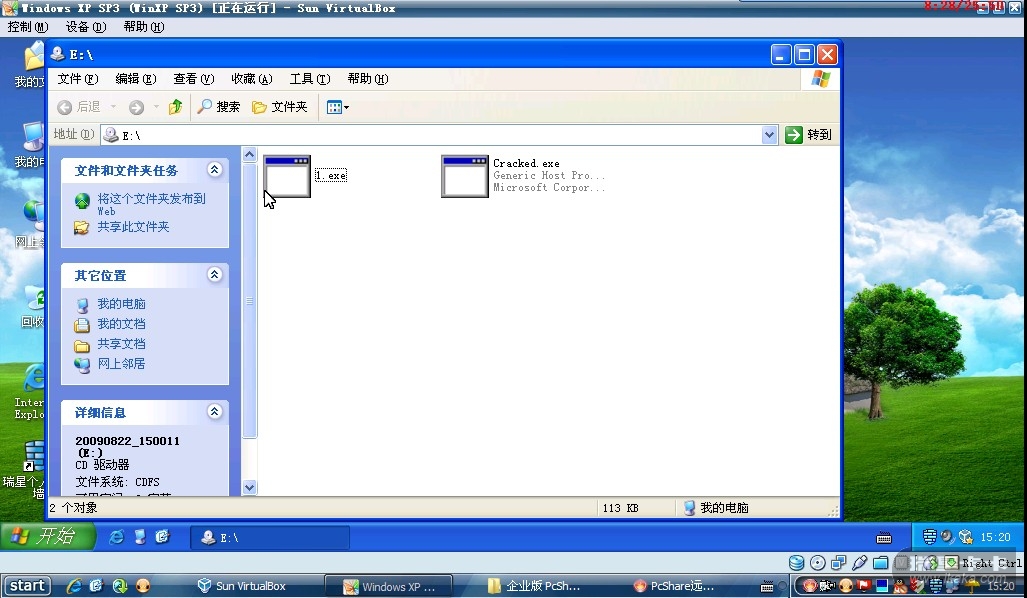Collapse the Details (详细信息) panel

point(214,411)
